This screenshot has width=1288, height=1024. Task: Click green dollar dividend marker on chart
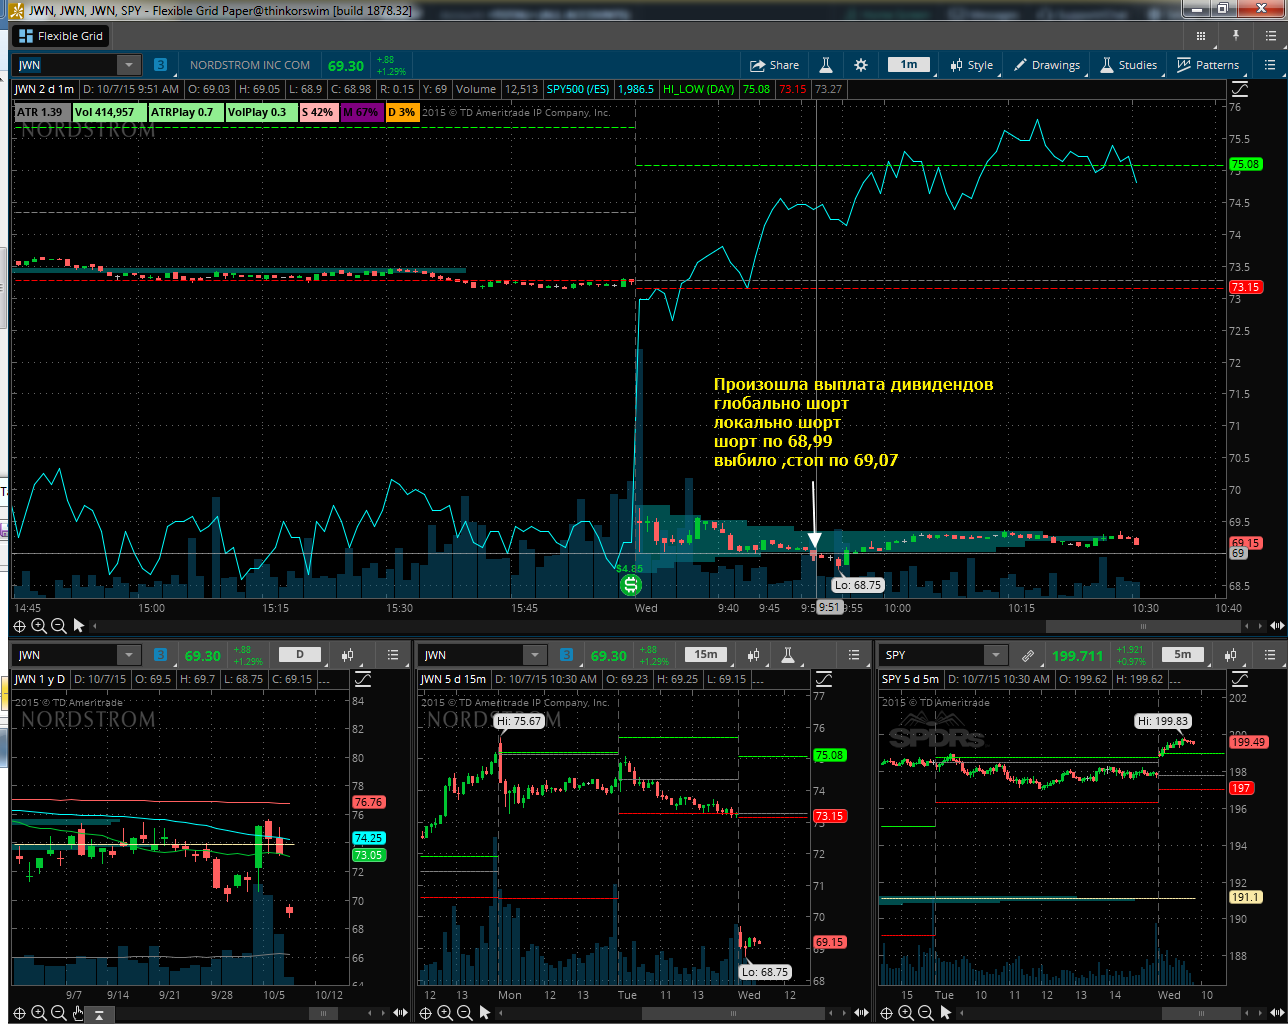click(x=630, y=585)
